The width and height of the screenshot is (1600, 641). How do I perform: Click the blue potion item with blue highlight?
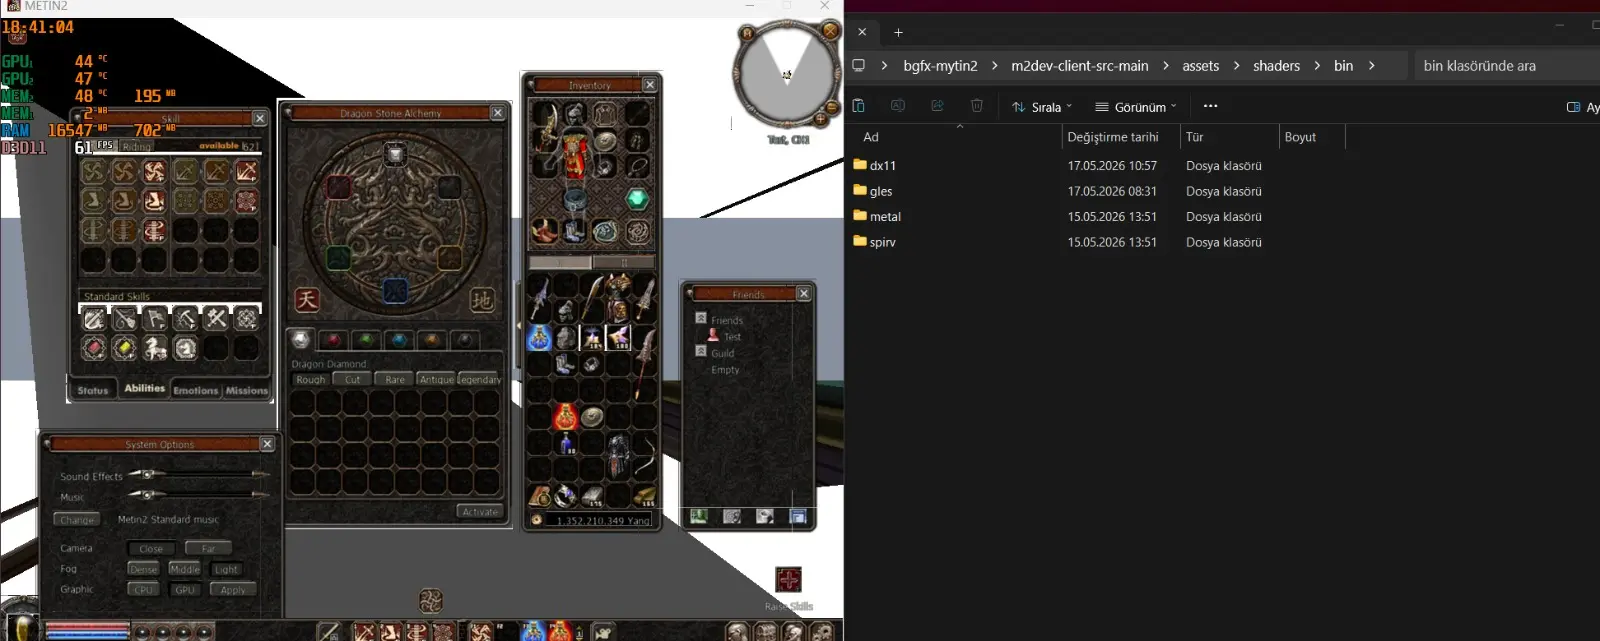[539, 338]
